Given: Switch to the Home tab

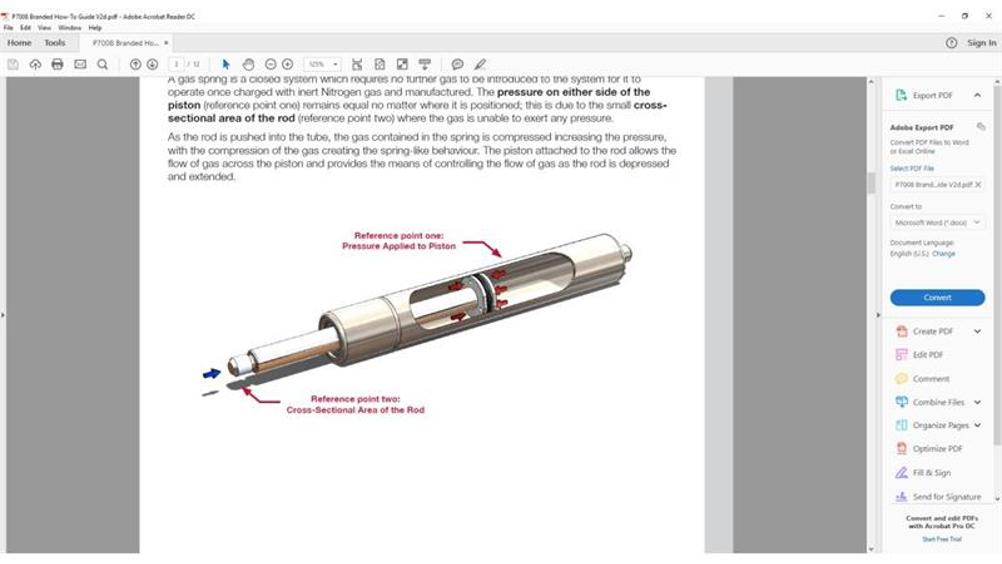Looking at the screenshot, I should [x=19, y=43].
